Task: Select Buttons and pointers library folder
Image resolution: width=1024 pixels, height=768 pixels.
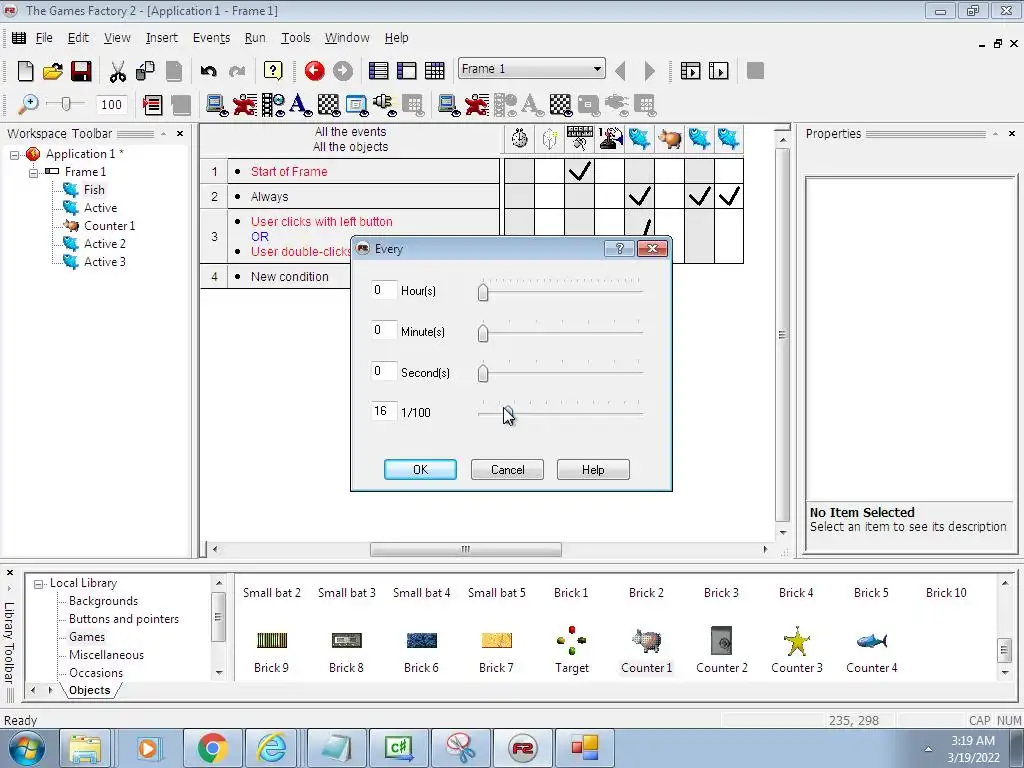Action: (123, 619)
